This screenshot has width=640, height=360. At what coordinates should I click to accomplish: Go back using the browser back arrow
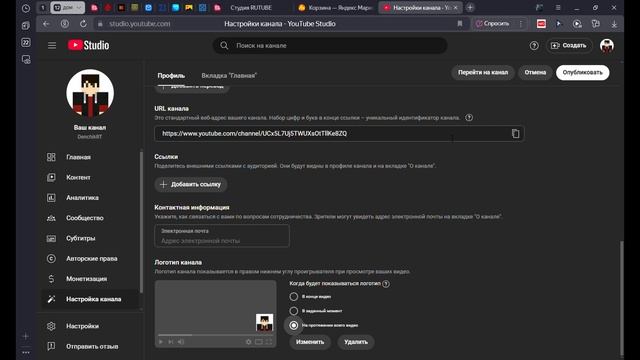pyautogui.click(x=46, y=24)
